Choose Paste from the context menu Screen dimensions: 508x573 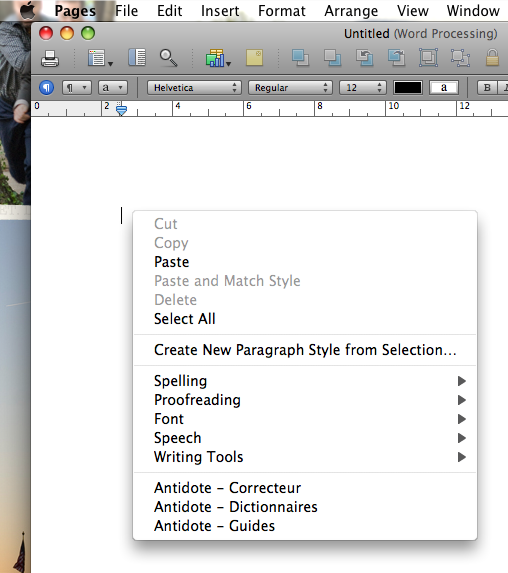[305, 262]
